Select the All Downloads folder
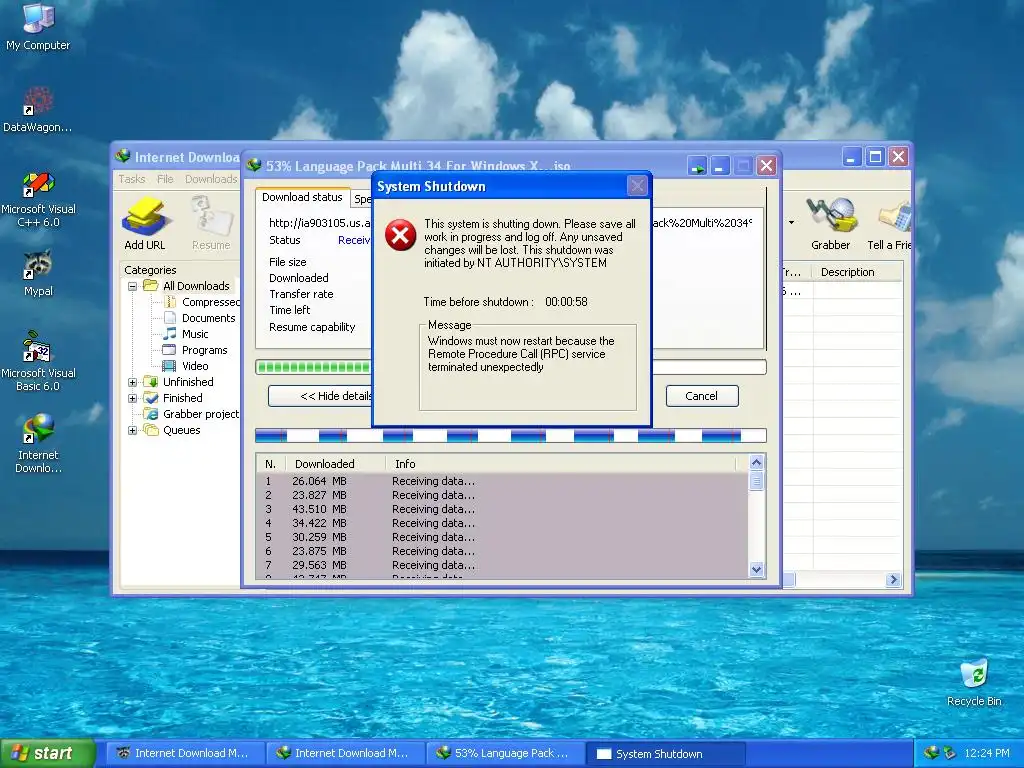 196,286
